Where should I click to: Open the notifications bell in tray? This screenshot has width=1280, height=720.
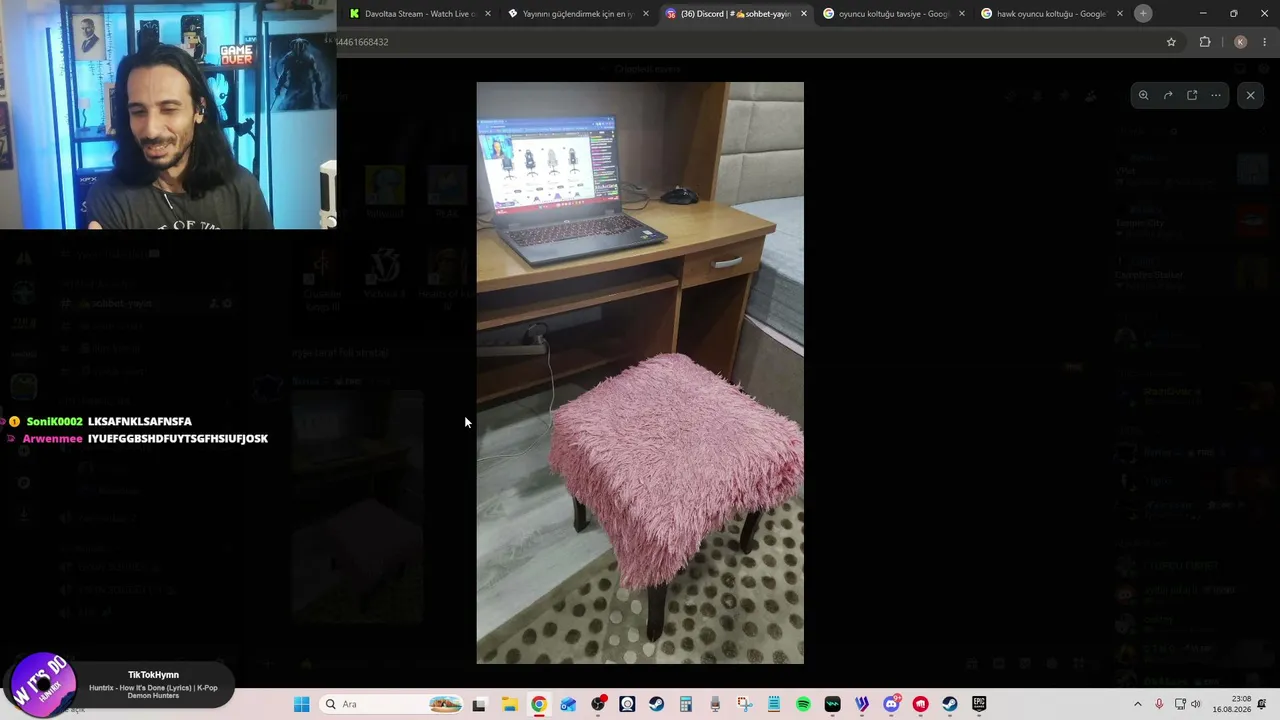[1262, 704]
